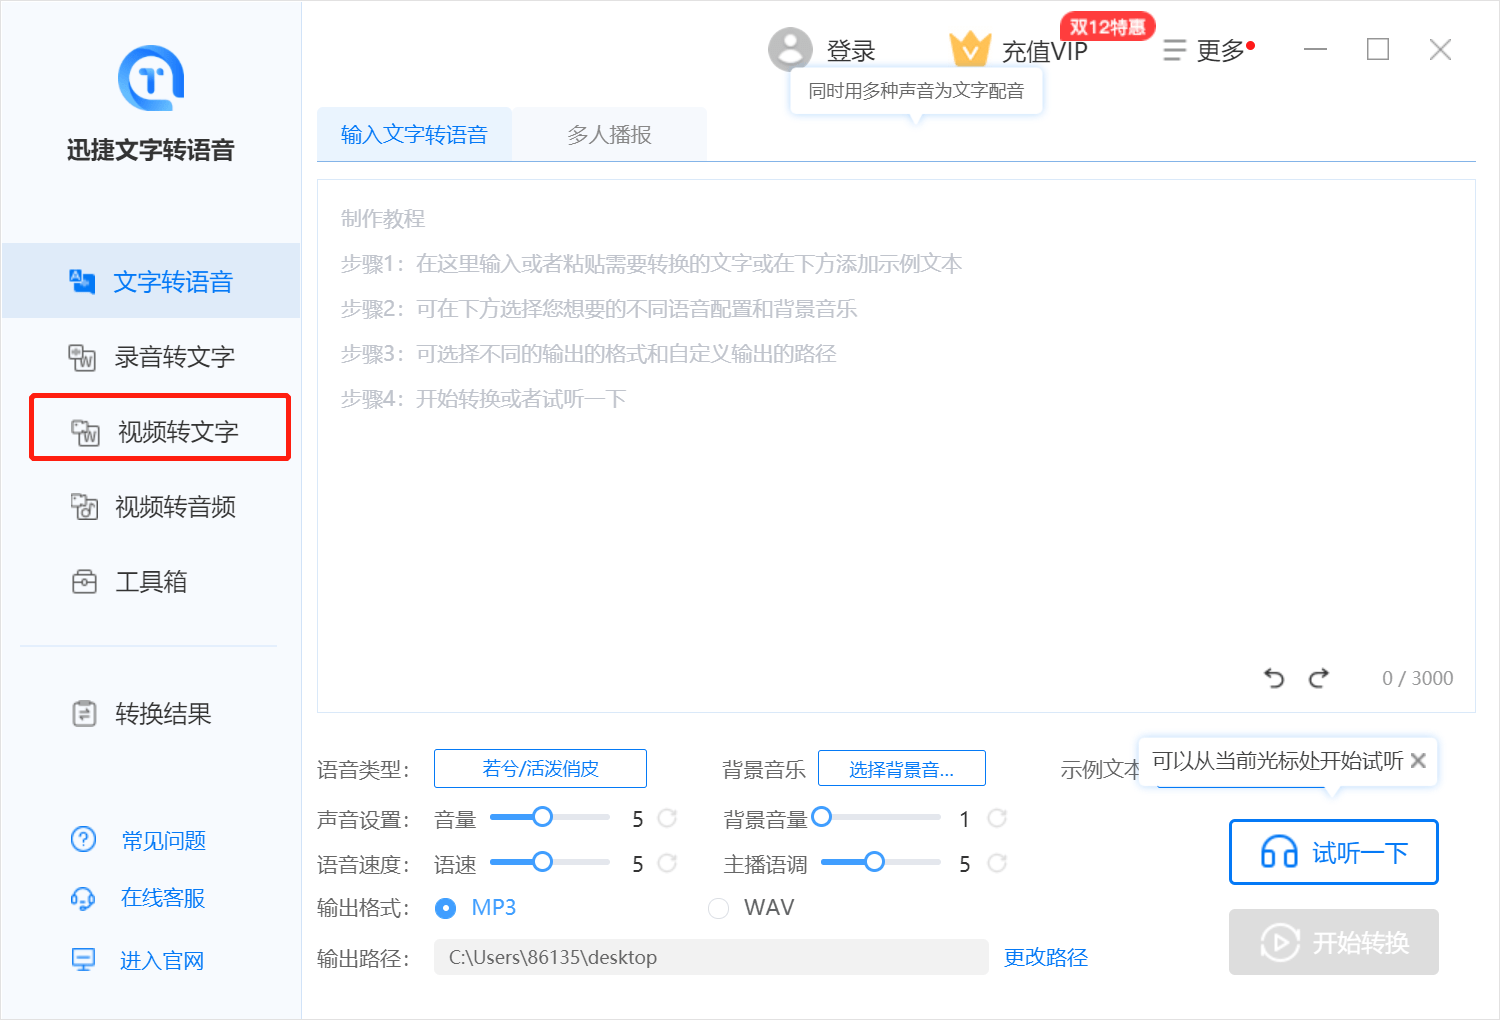
Task: Open 录音转文字 in sidebar
Action: pyautogui.click(x=151, y=356)
